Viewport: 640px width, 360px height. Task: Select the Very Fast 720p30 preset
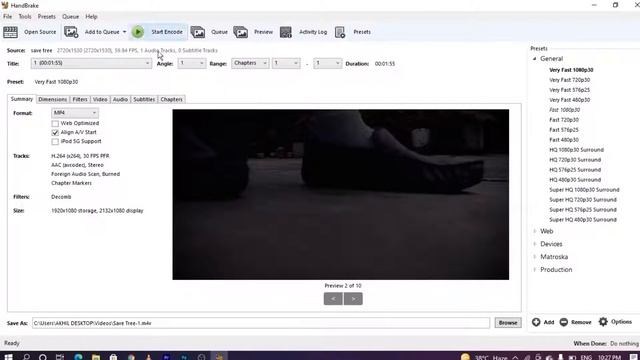coord(569,80)
